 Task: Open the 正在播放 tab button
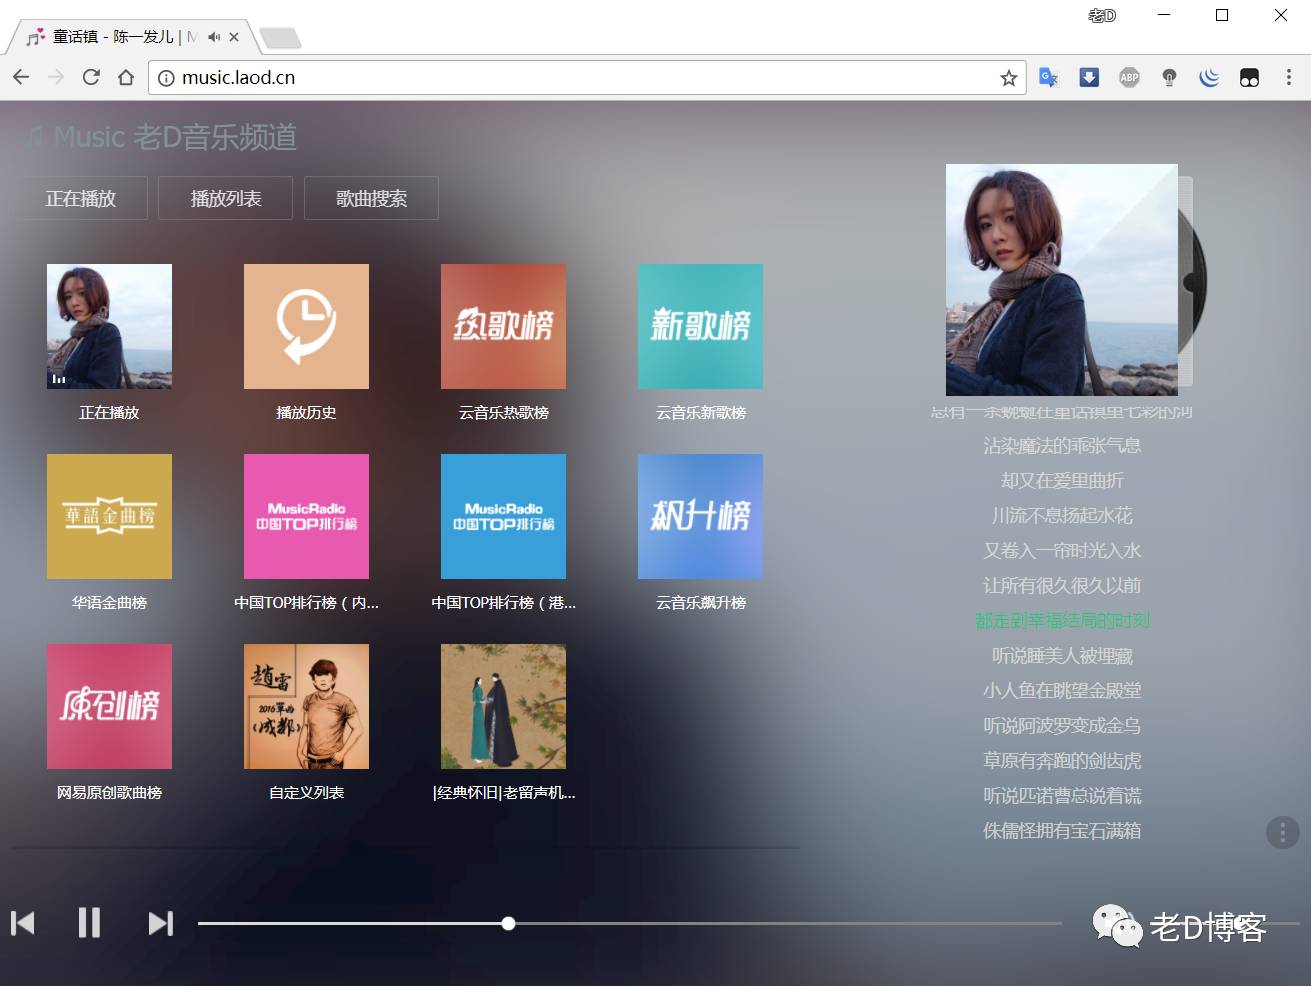click(81, 198)
